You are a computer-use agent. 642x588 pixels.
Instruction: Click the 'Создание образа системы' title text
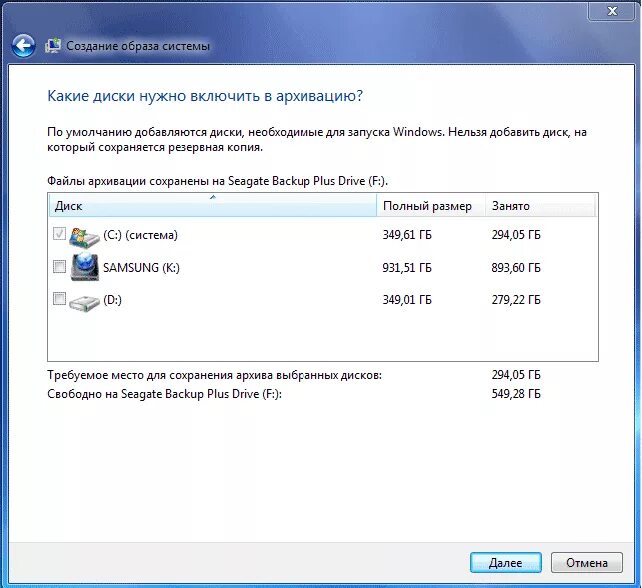(138, 46)
